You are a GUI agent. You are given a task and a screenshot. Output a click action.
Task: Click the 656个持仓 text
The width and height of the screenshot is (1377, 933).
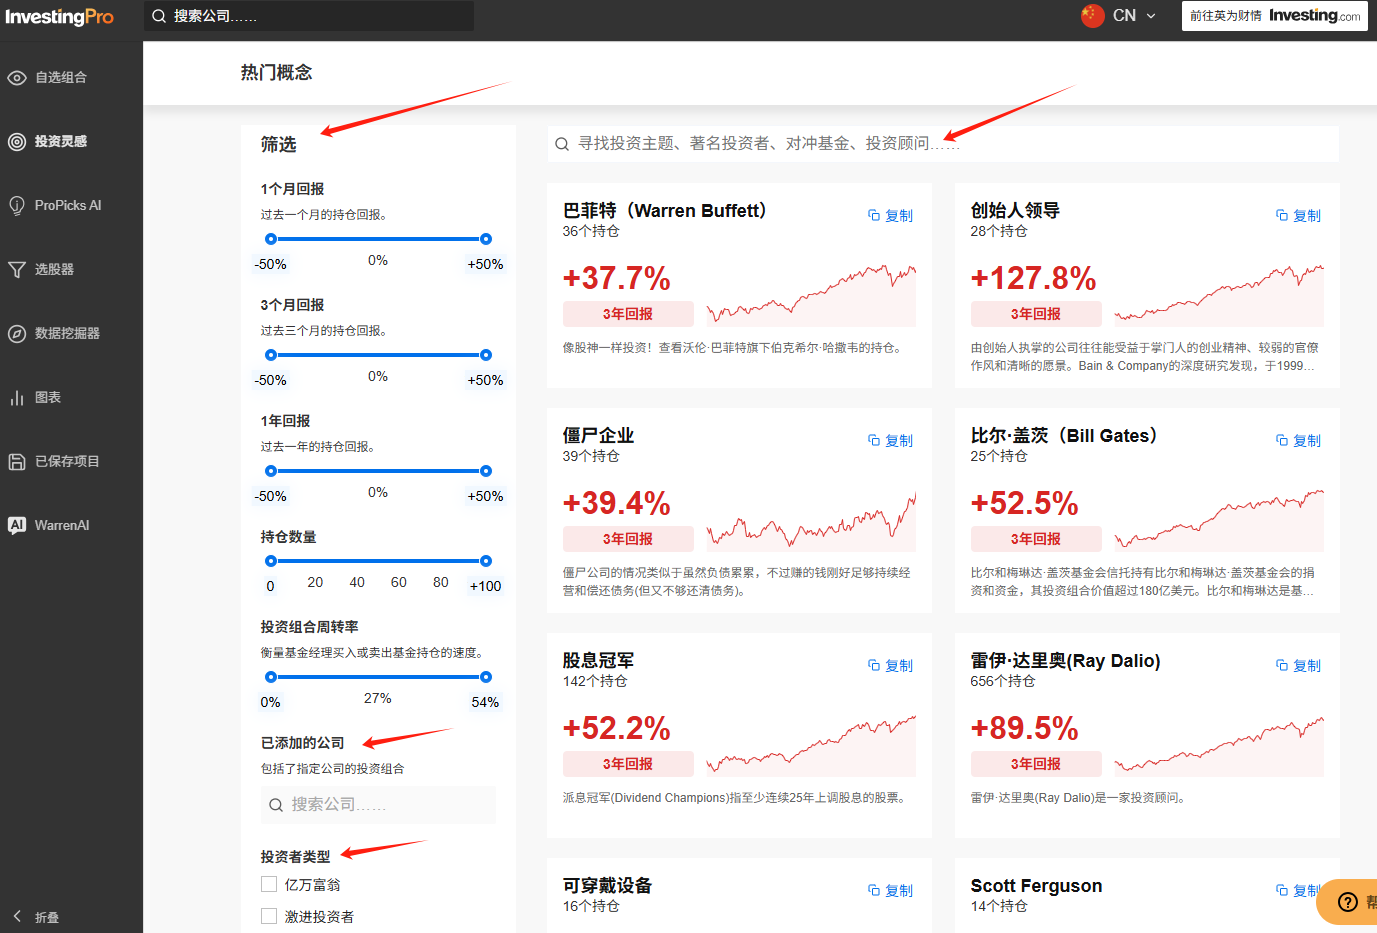point(1002,681)
